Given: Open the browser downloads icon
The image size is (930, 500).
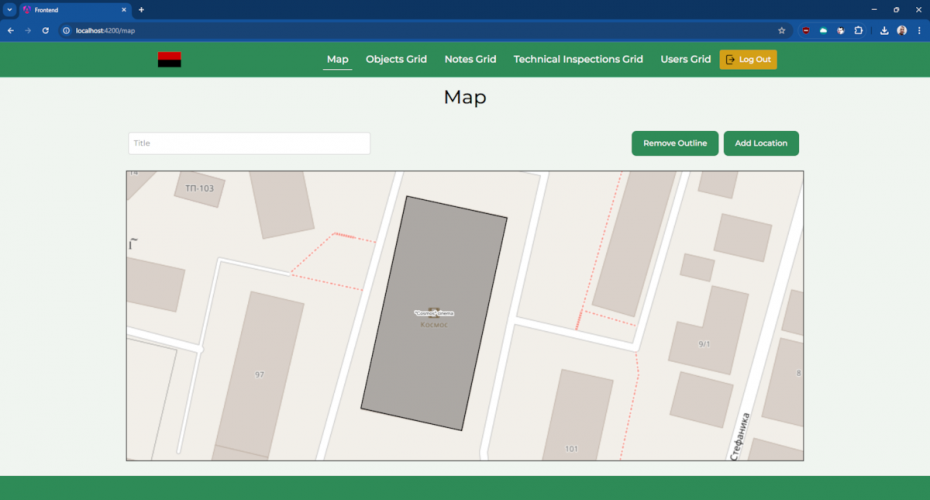Looking at the screenshot, I should click(884, 31).
